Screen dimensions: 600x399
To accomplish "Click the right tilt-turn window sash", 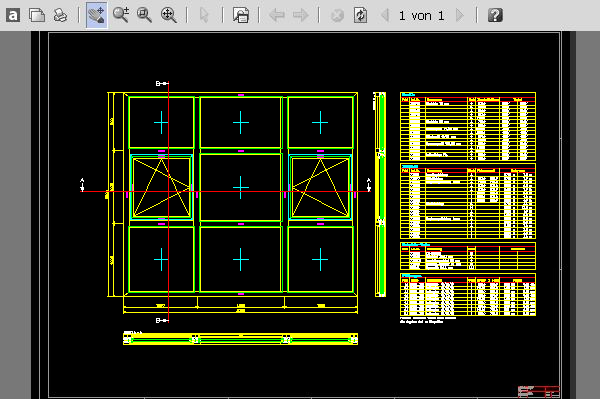I will (x=320, y=187).
